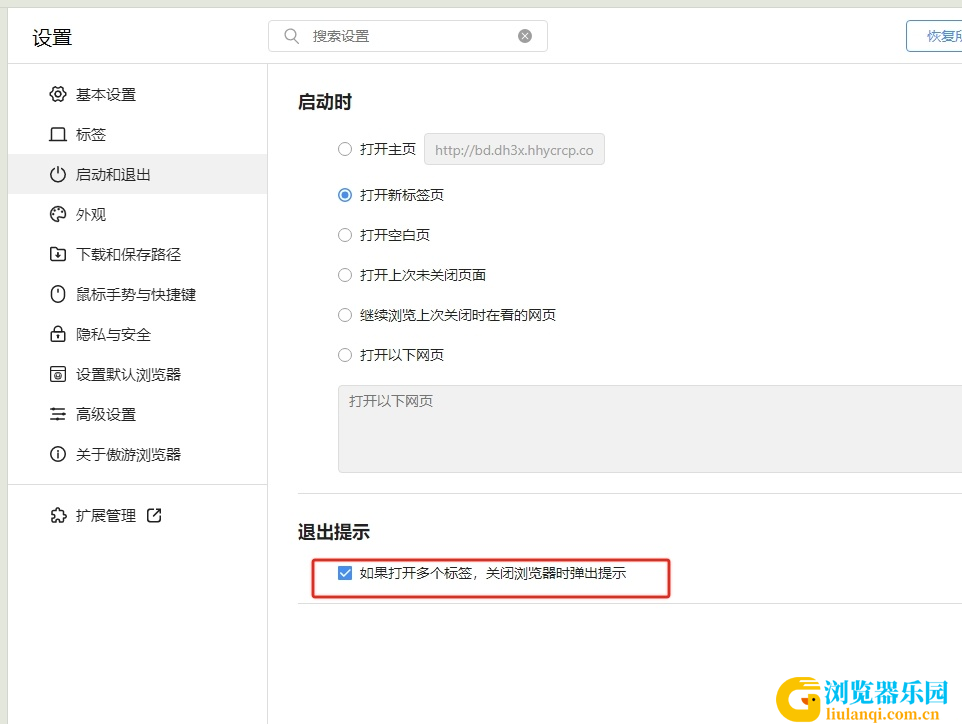
Task: Open 鼠标手势与快捷键 settings
Action: (137, 294)
